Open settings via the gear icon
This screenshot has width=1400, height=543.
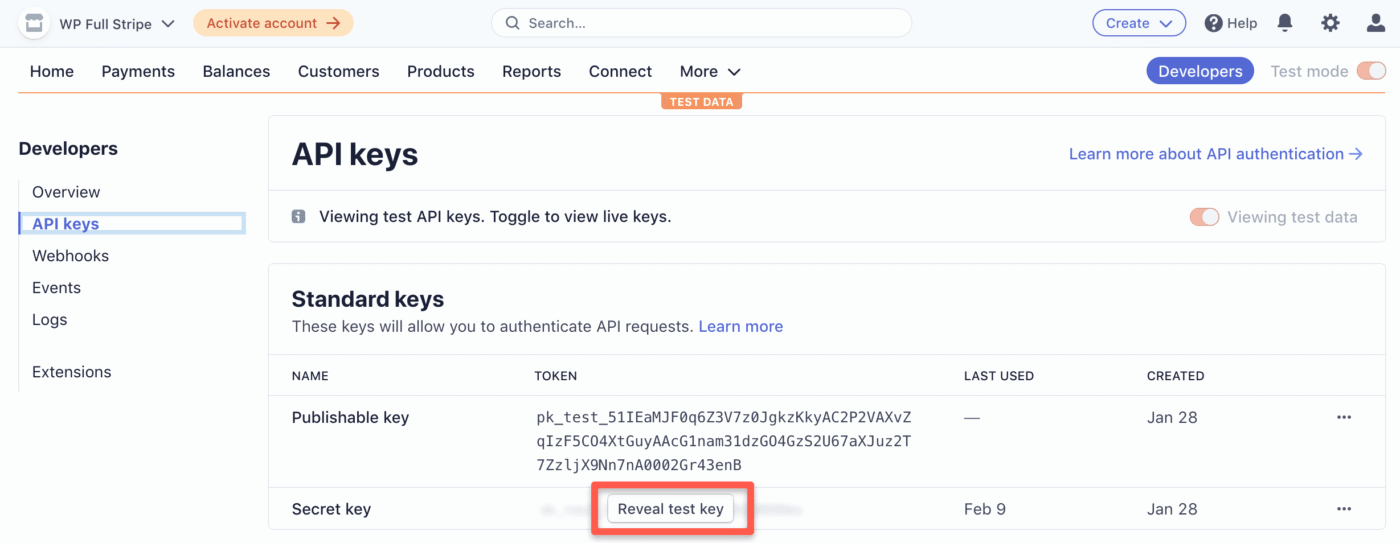coord(1330,23)
